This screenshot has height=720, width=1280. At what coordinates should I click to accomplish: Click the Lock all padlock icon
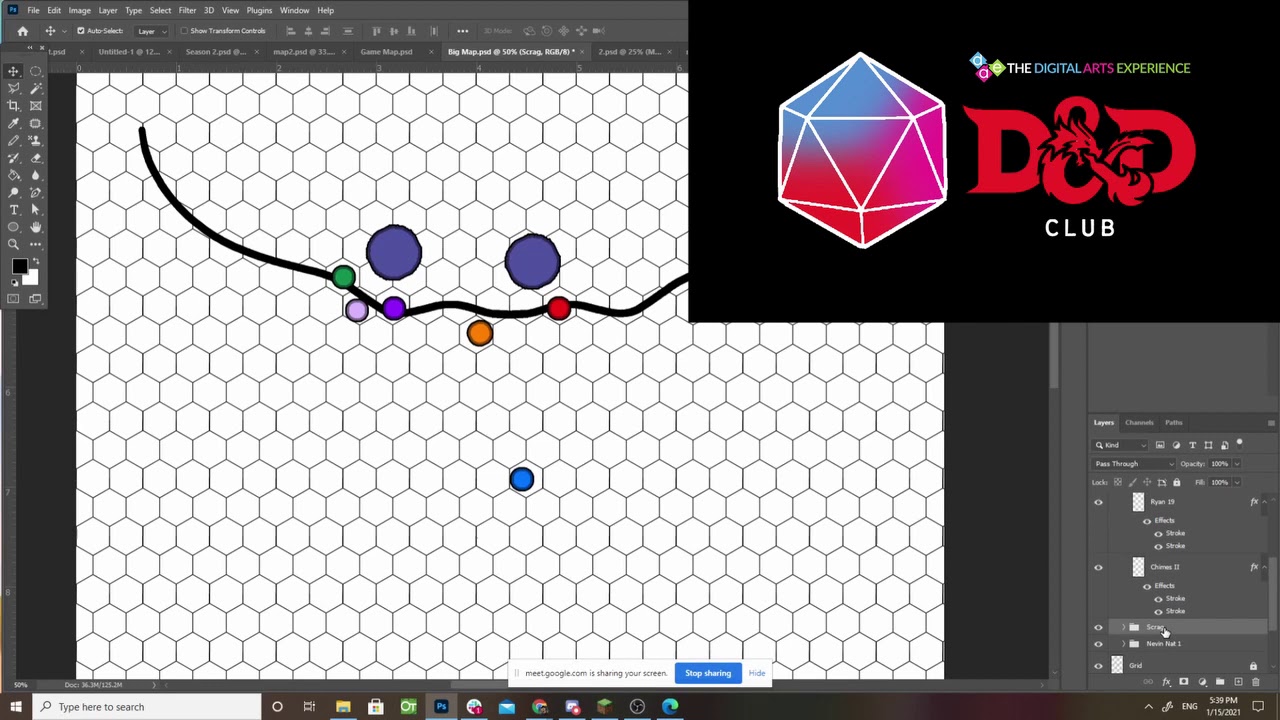click(x=1176, y=482)
